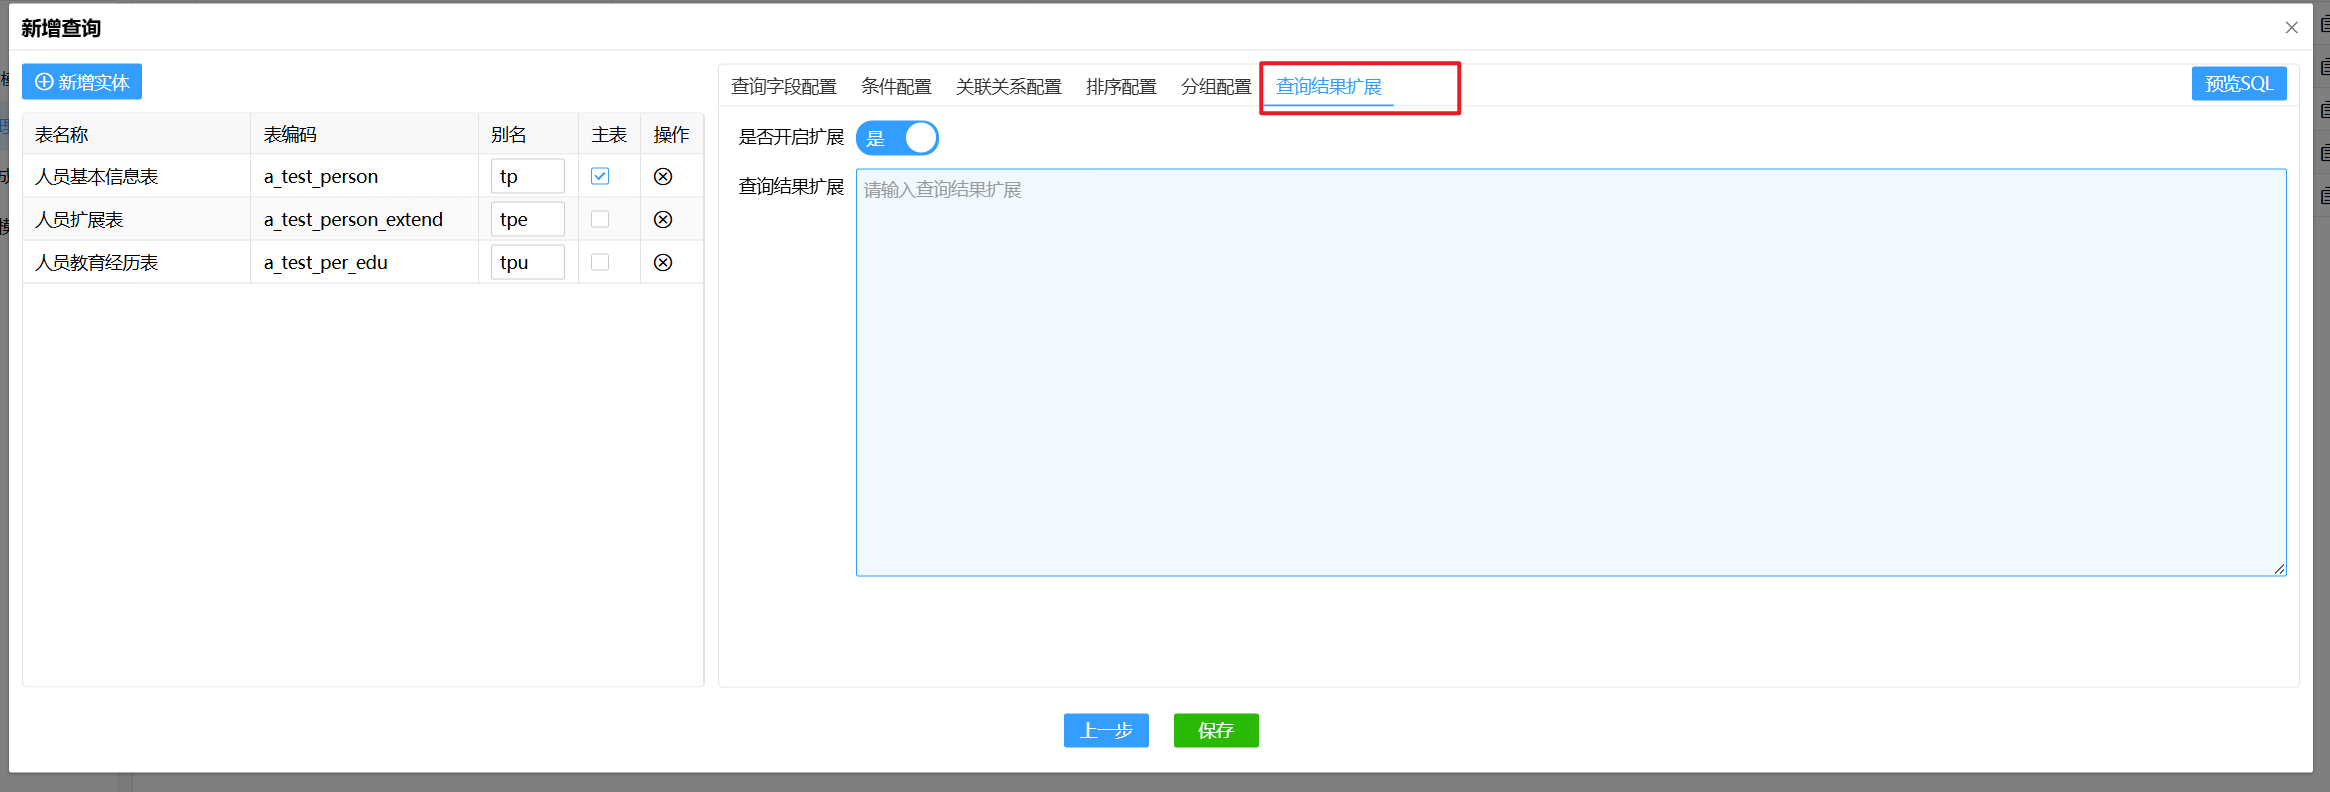Open the 分组配置 tab
The height and width of the screenshot is (792, 2330).
[x=1215, y=87]
